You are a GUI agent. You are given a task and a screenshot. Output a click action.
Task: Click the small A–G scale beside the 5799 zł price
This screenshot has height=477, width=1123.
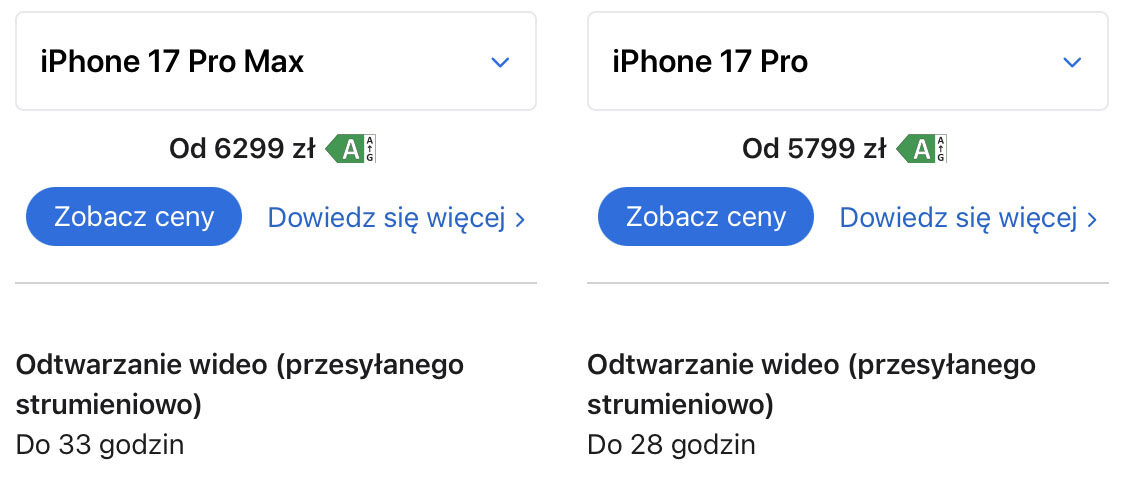click(941, 149)
